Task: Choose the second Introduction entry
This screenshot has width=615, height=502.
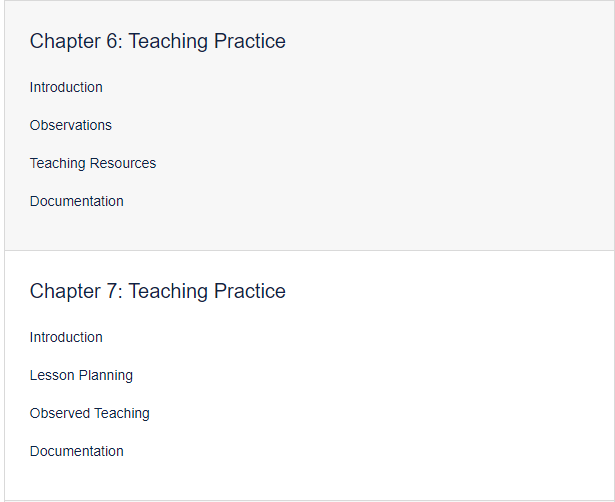Action: pos(66,337)
